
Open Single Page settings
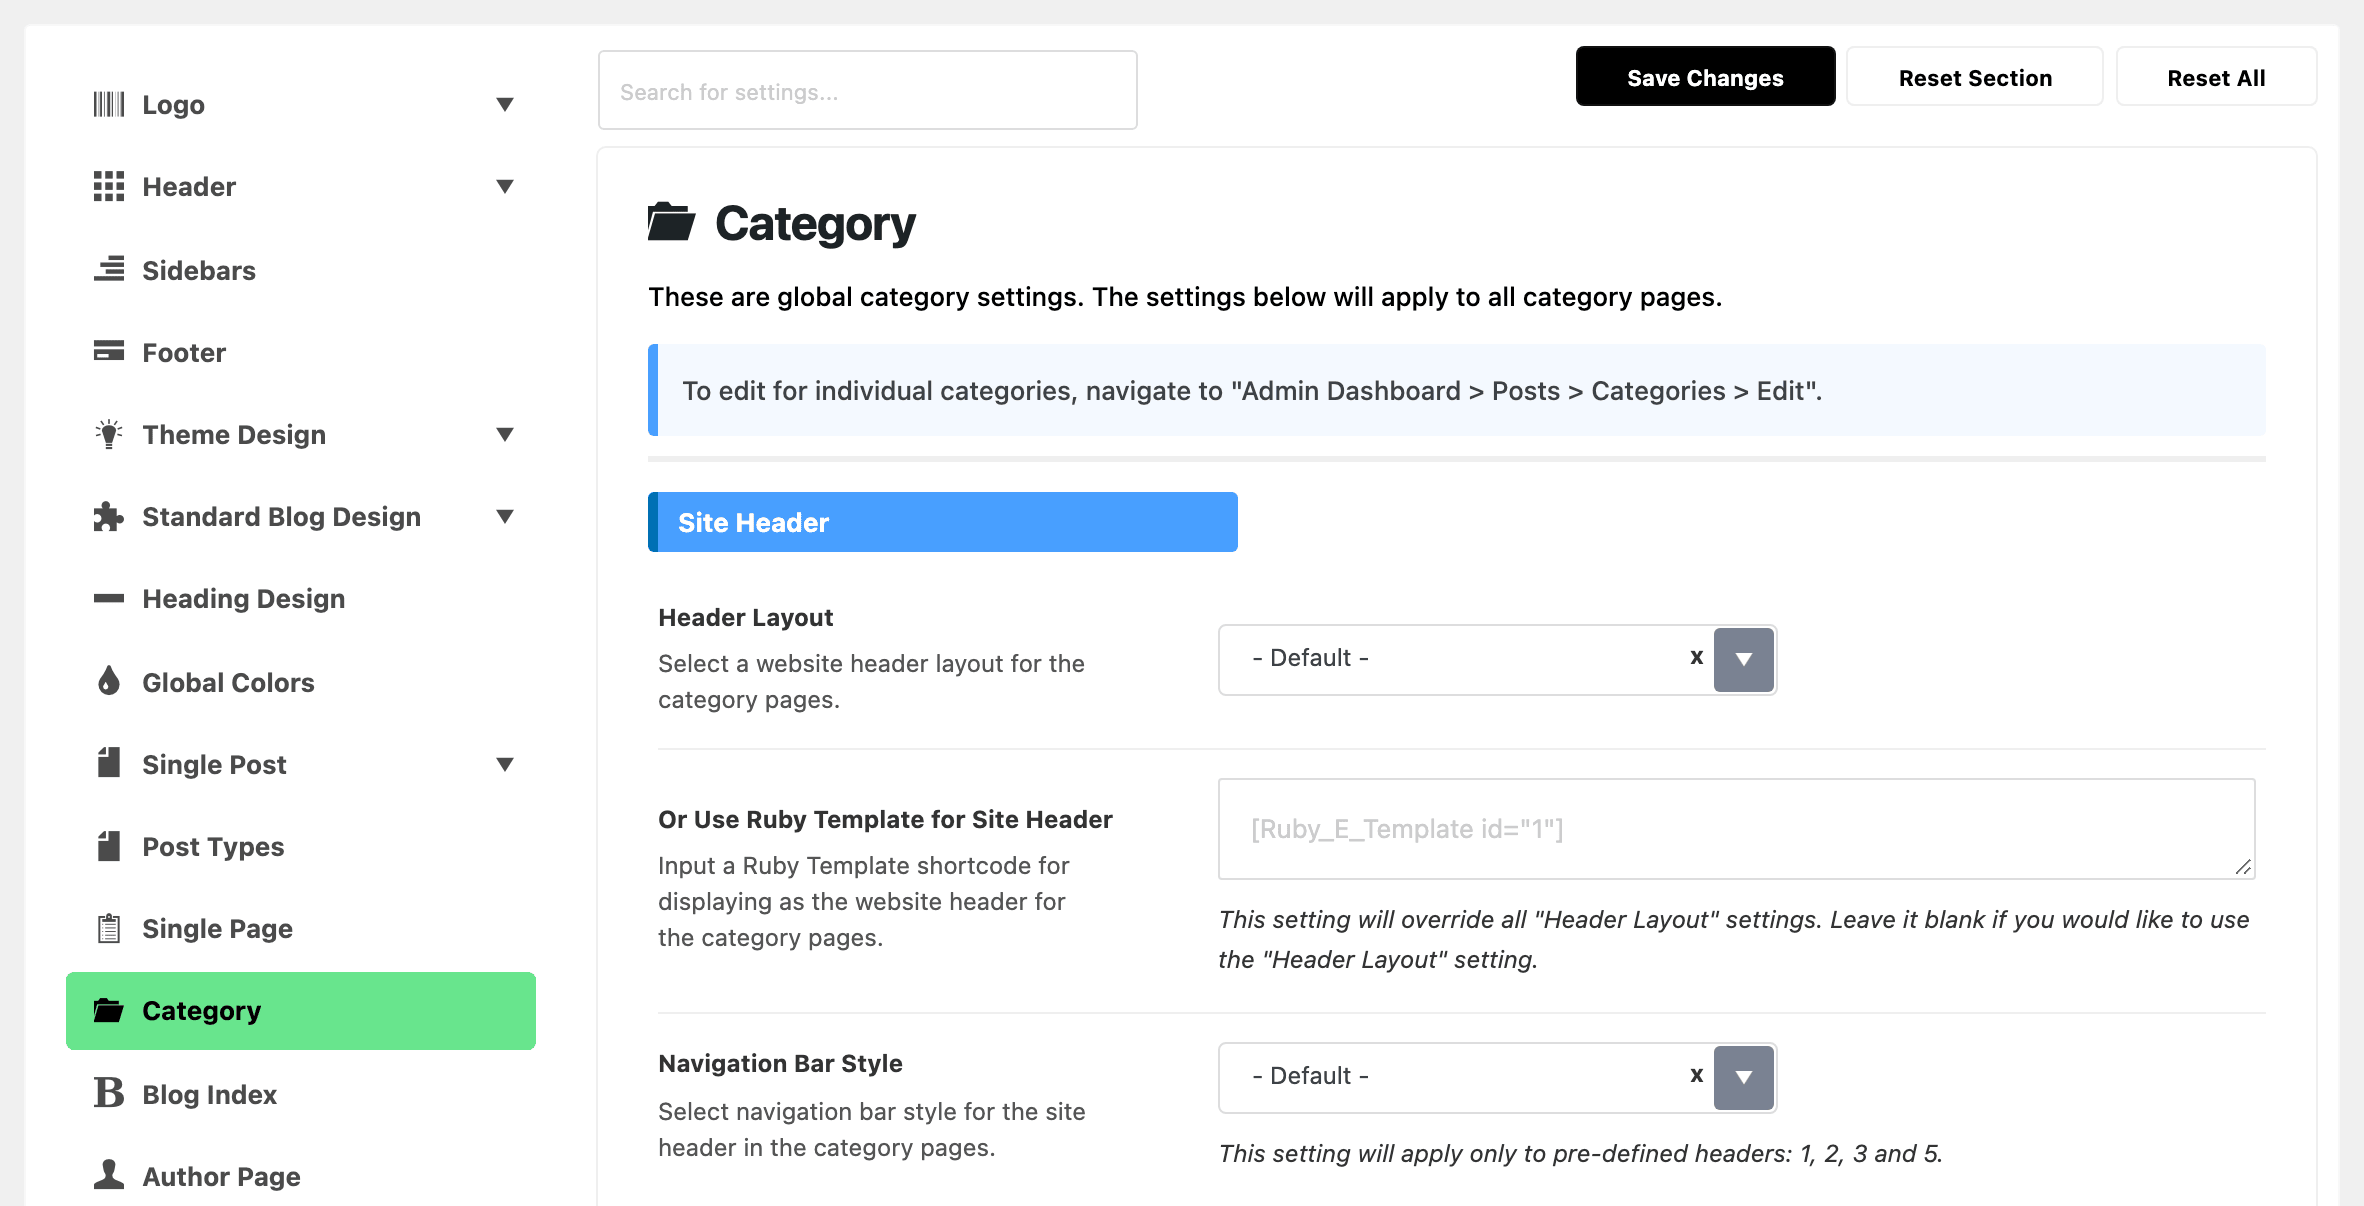301,928
